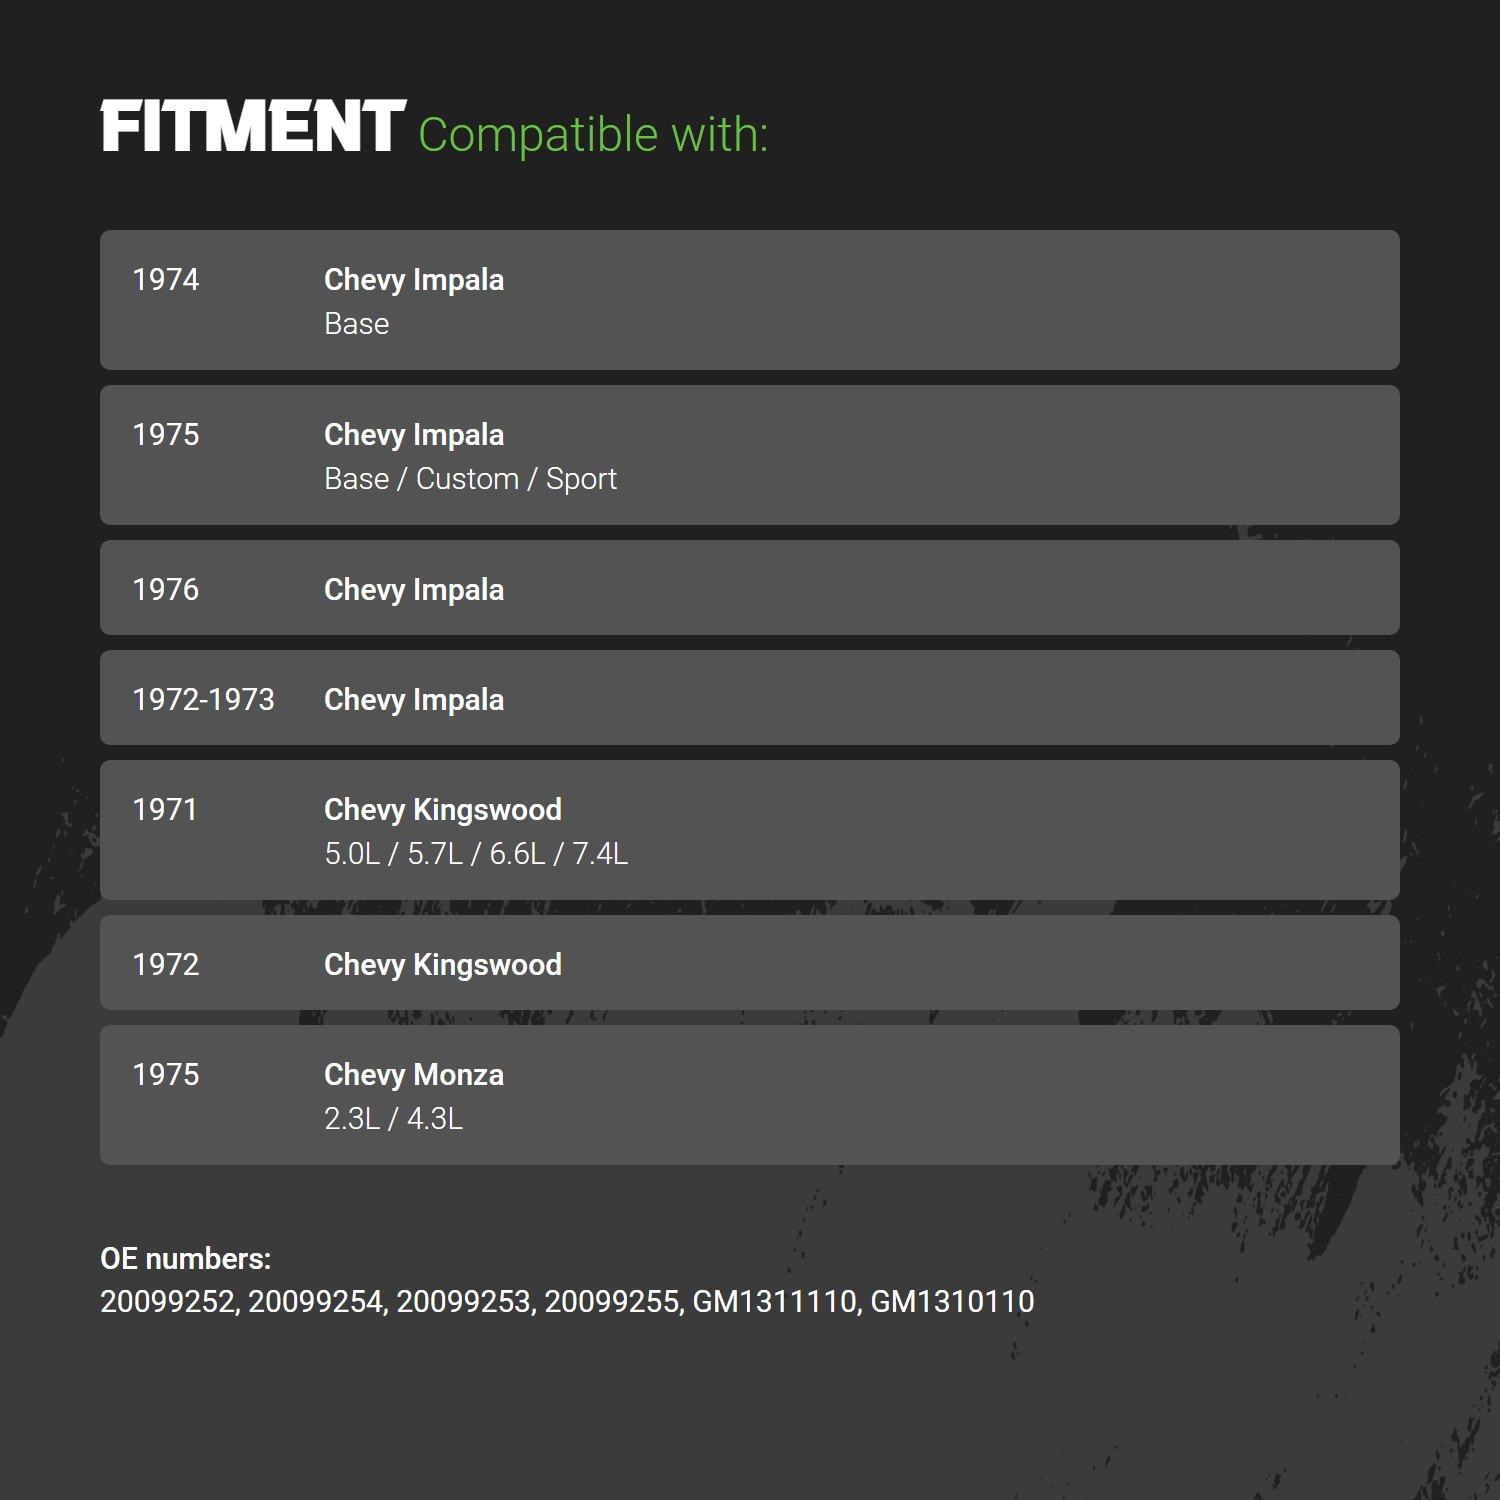Click the '1971' year label
The height and width of the screenshot is (1500, 1500).
[165, 809]
